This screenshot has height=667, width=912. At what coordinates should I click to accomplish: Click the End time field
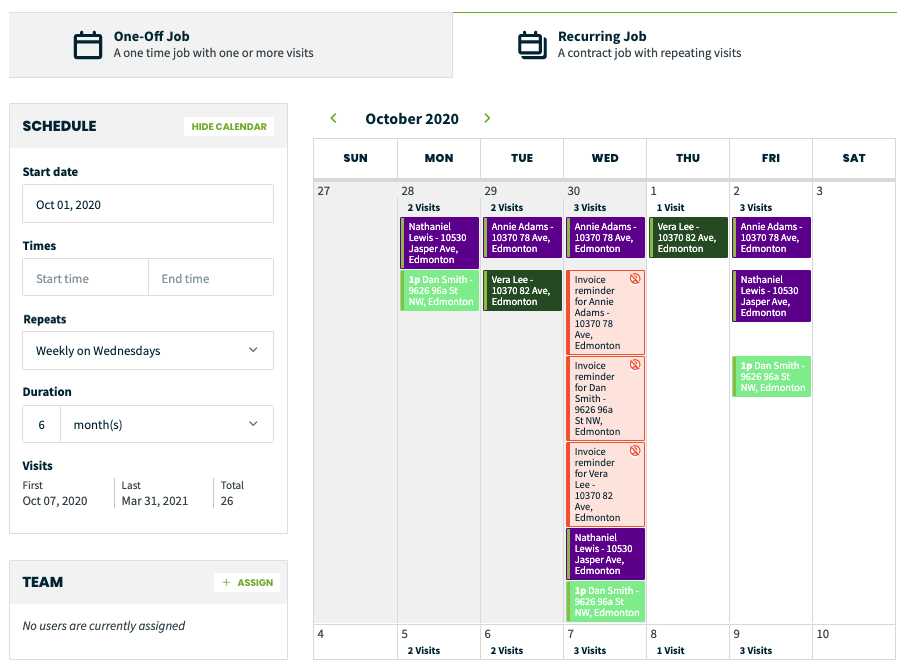pos(211,278)
